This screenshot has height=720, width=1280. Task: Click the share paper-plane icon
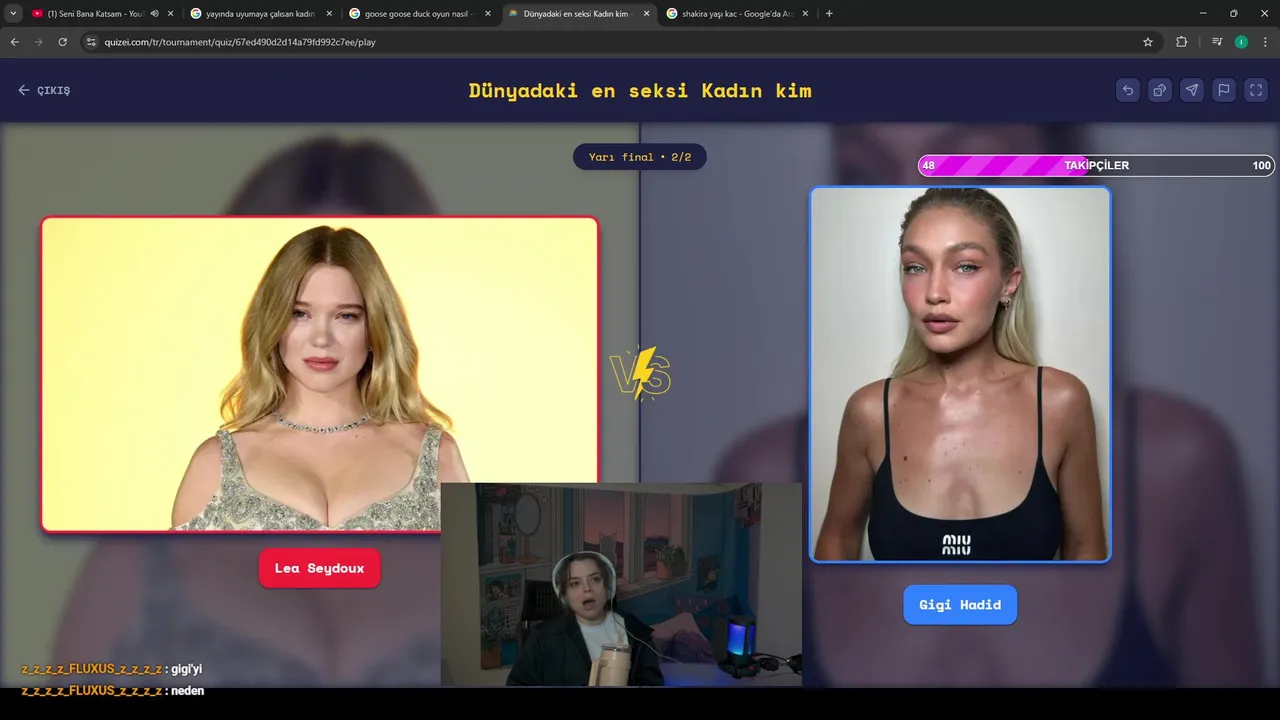coord(1192,90)
